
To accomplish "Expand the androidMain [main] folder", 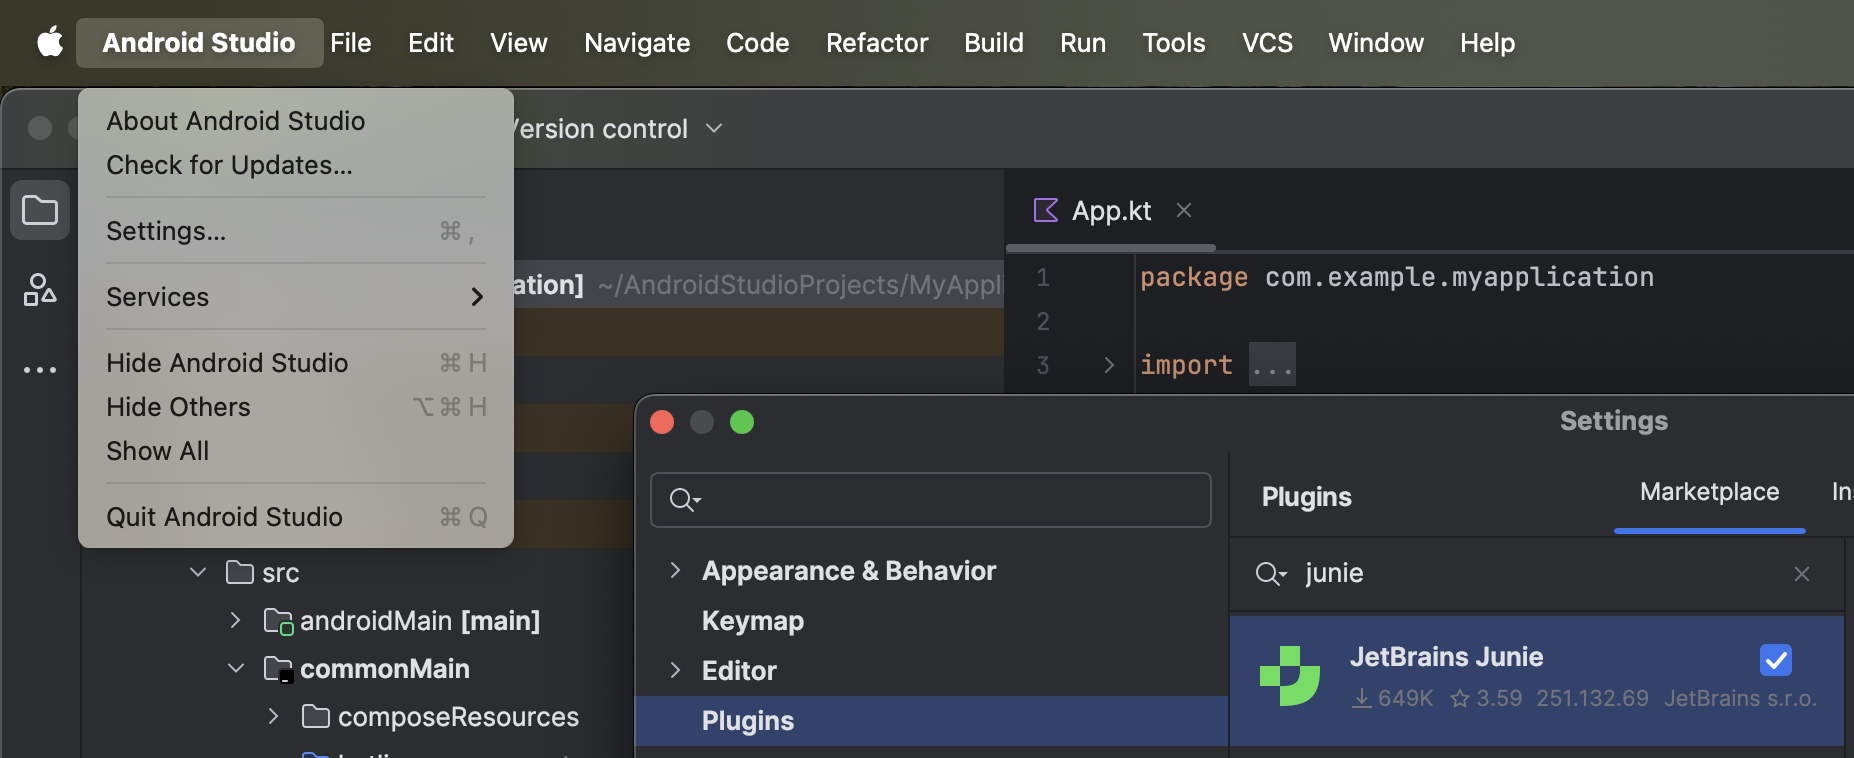I will pyautogui.click(x=236, y=621).
